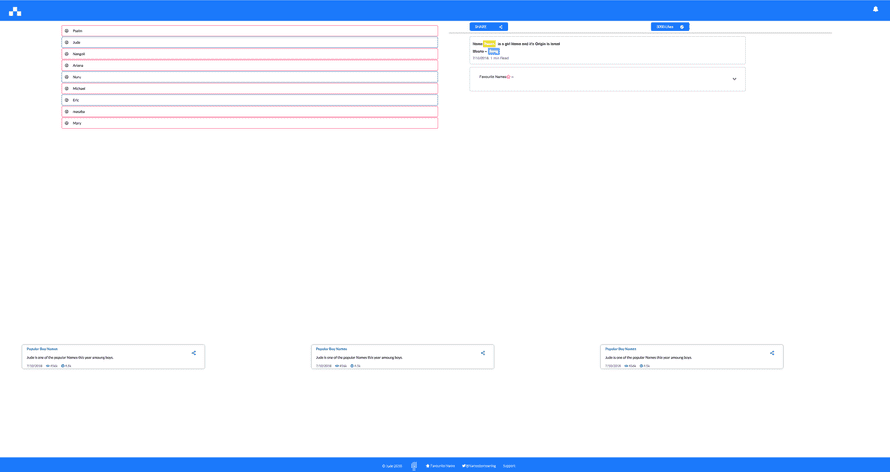
Task: Open Popular Boy Names title on left card
Action: coord(42,349)
